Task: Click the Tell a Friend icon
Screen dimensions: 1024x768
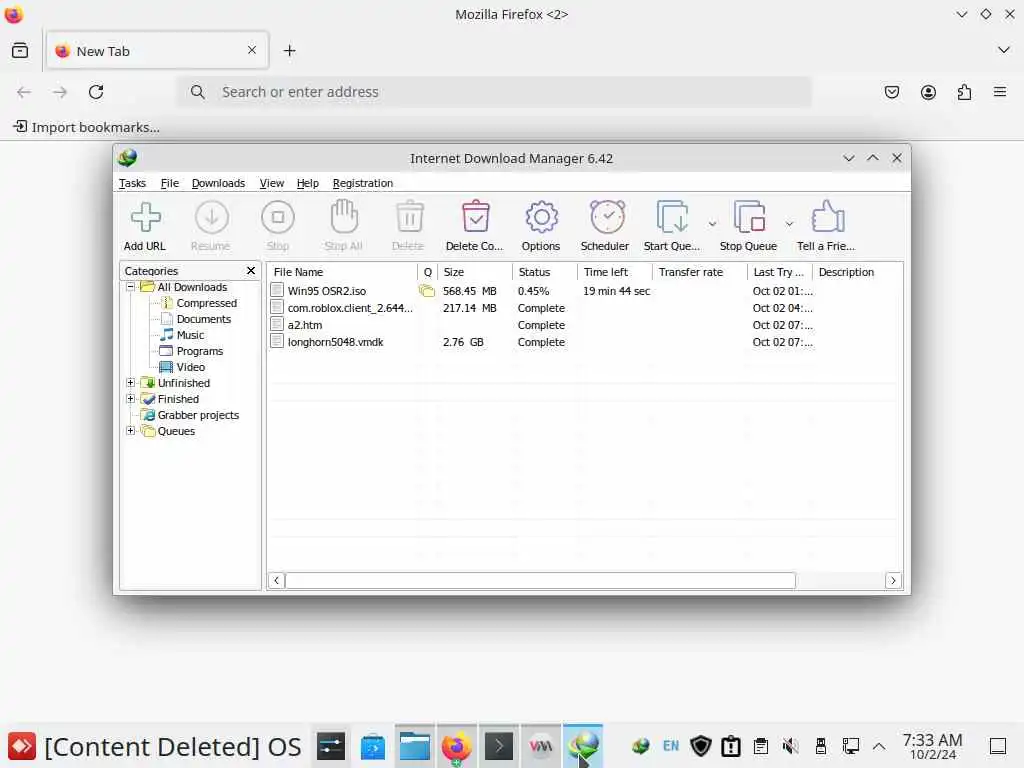Action: tap(827, 217)
